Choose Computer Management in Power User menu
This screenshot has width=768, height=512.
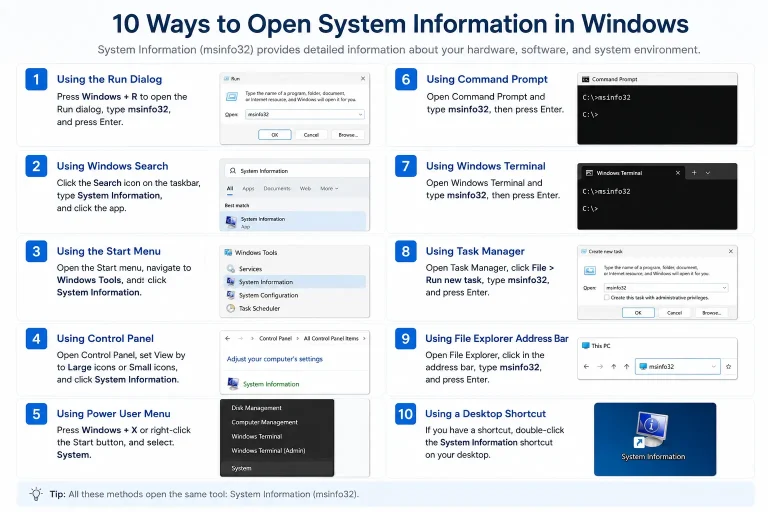264,422
